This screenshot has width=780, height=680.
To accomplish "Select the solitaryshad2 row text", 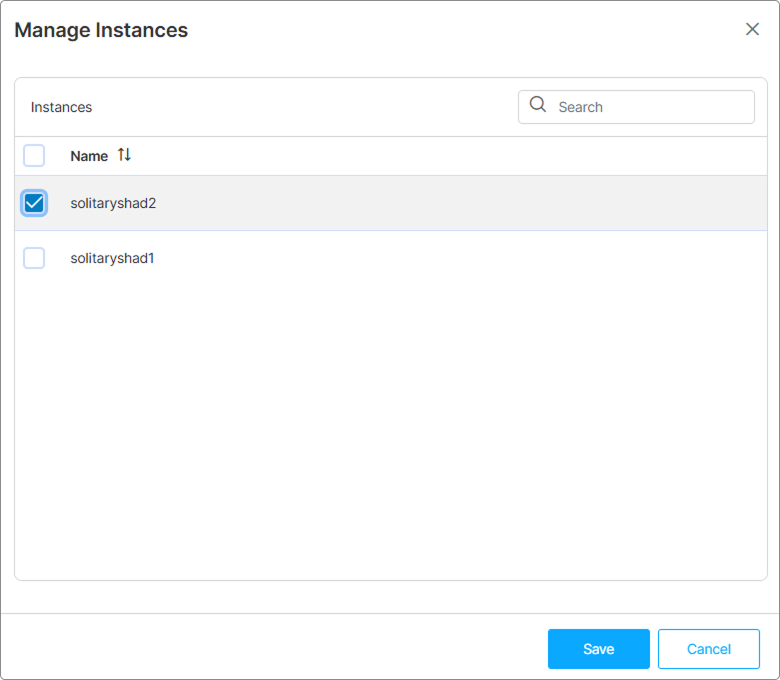I will [x=113, y=203].
